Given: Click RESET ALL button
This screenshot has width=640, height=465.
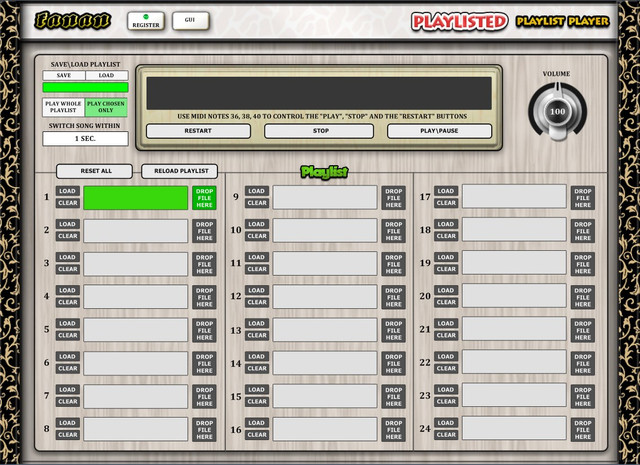Looking at the screenshot, I should (x=94, y=171).
